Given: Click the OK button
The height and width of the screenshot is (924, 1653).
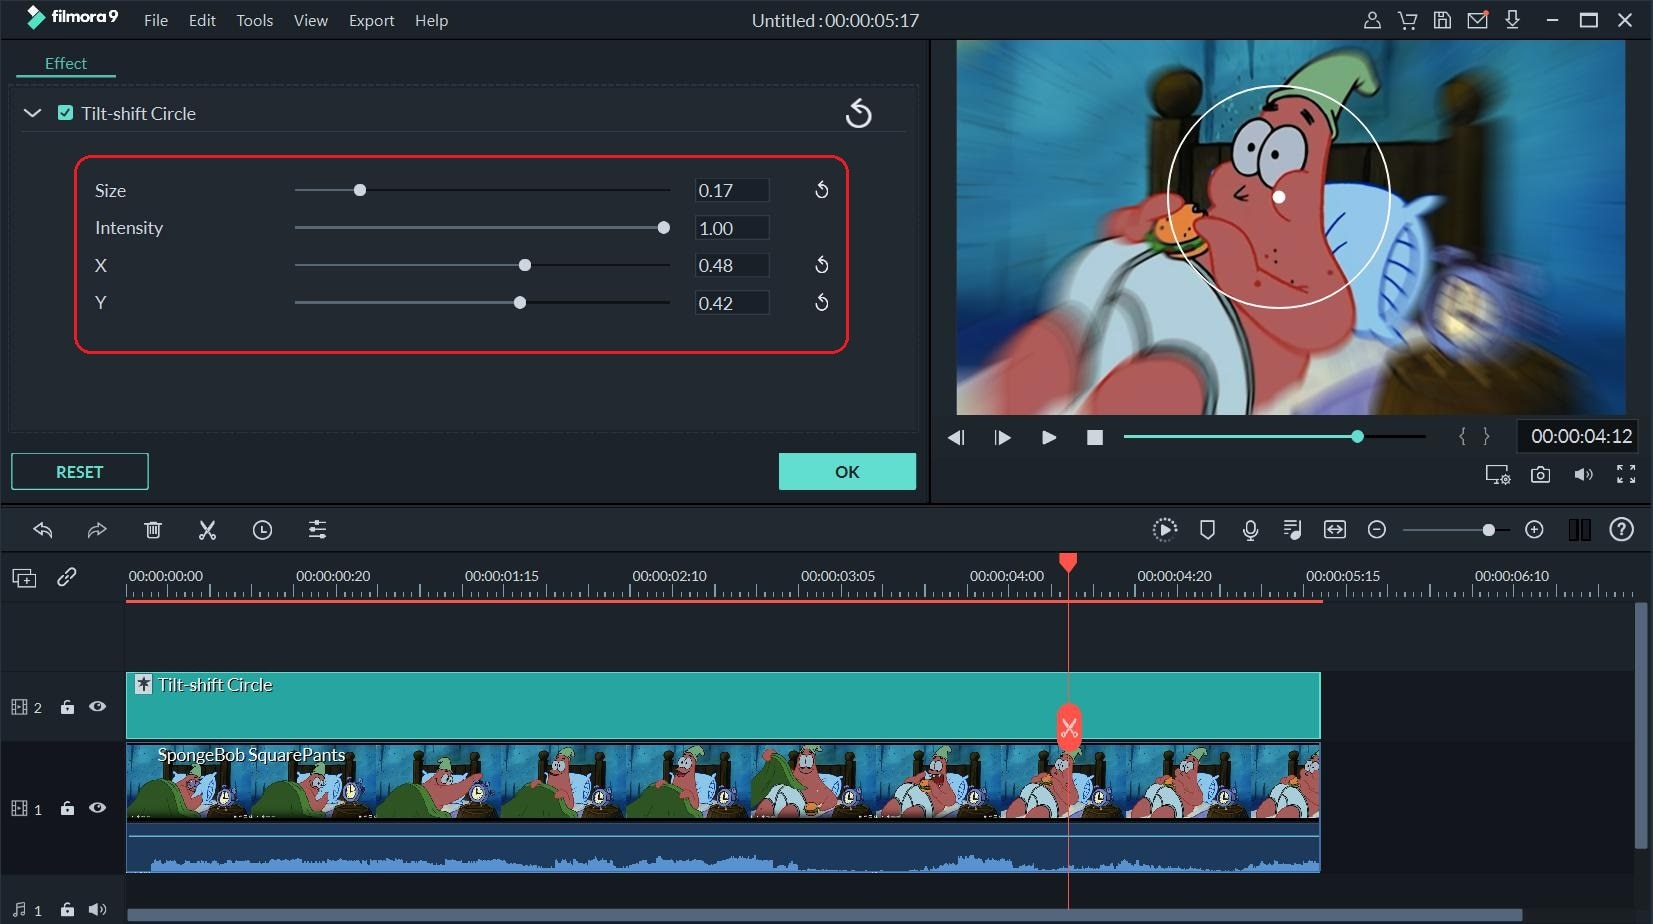Looking at the screenshot, I should 847,472.
